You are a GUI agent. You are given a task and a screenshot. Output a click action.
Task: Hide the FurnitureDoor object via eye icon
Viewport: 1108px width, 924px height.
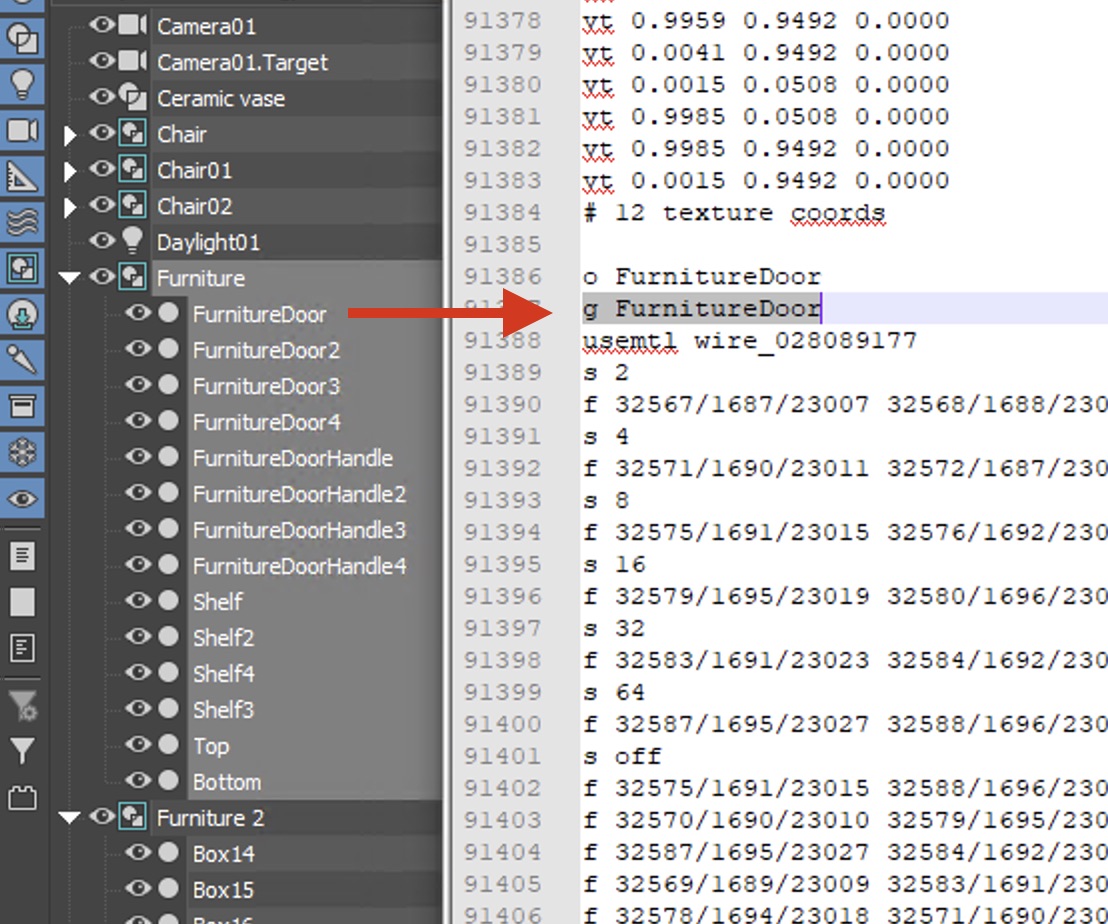[x=138, y=314]
